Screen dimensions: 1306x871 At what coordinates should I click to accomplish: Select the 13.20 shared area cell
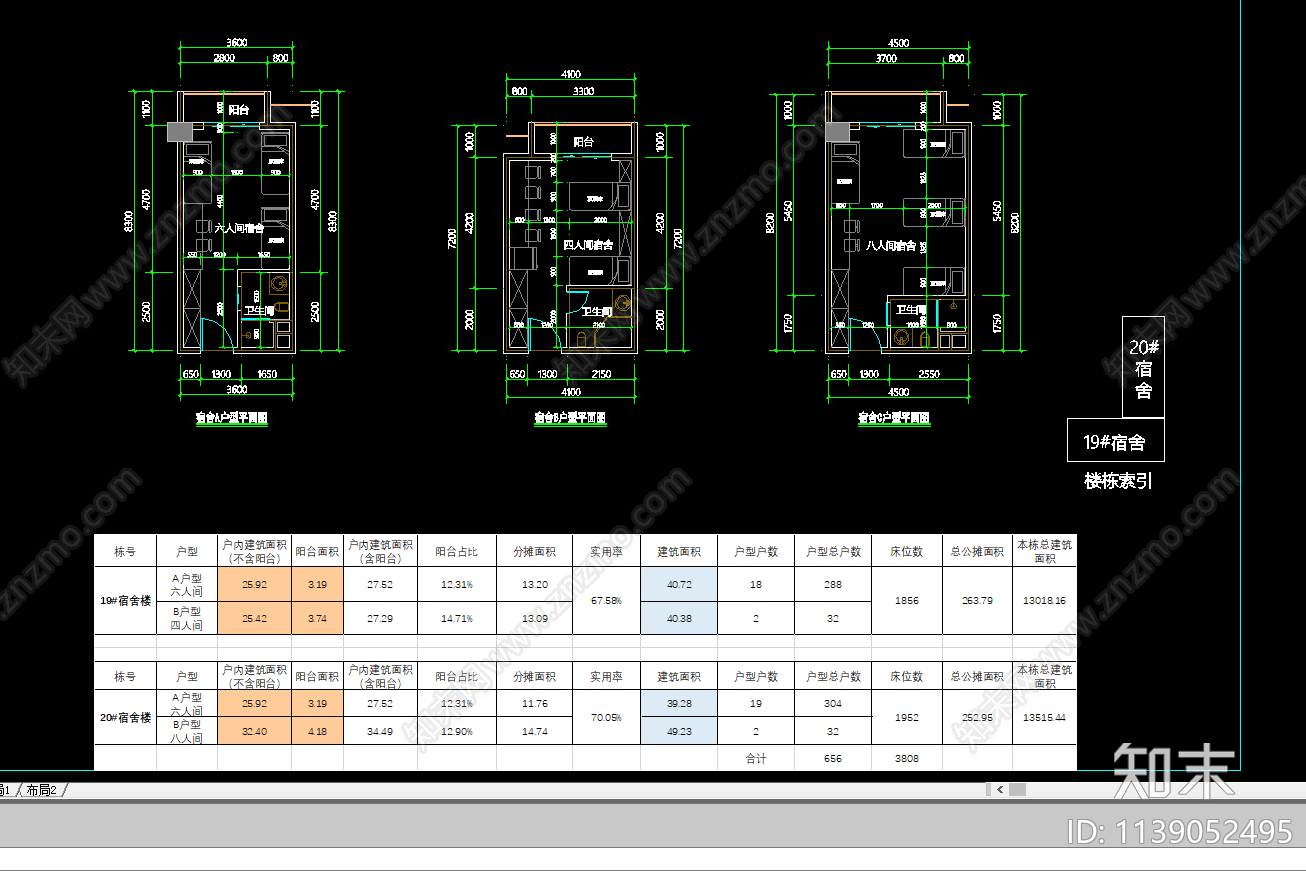(x=534, y=585)
